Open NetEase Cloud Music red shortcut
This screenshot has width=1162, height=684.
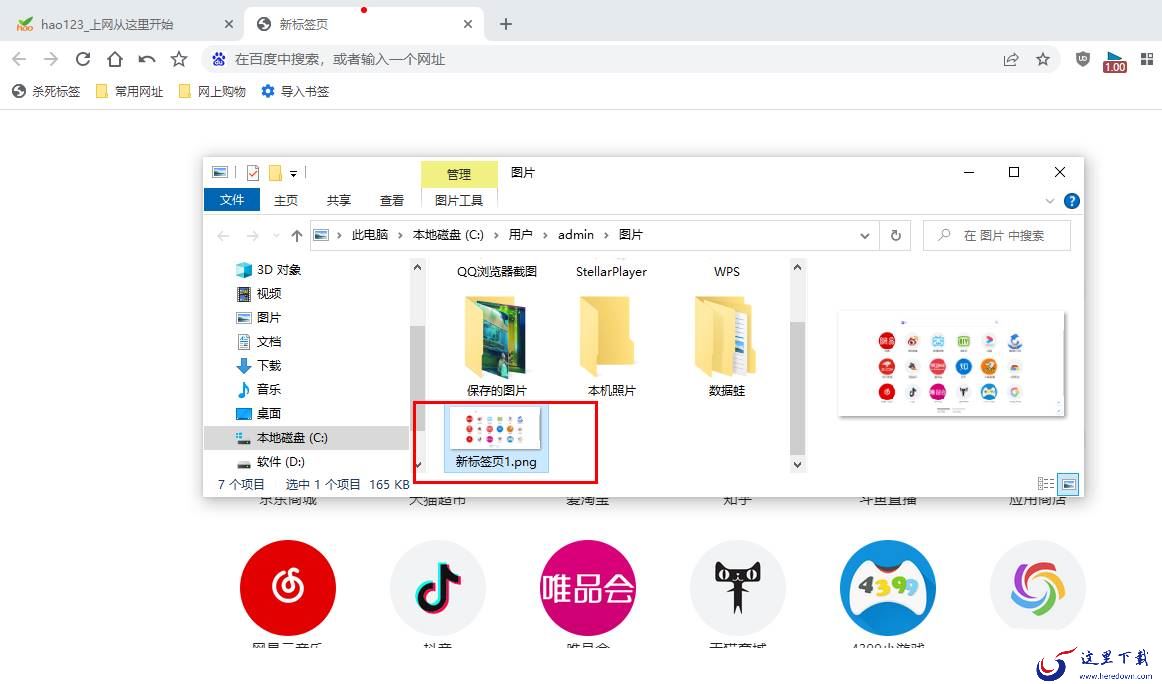[288, 588]
